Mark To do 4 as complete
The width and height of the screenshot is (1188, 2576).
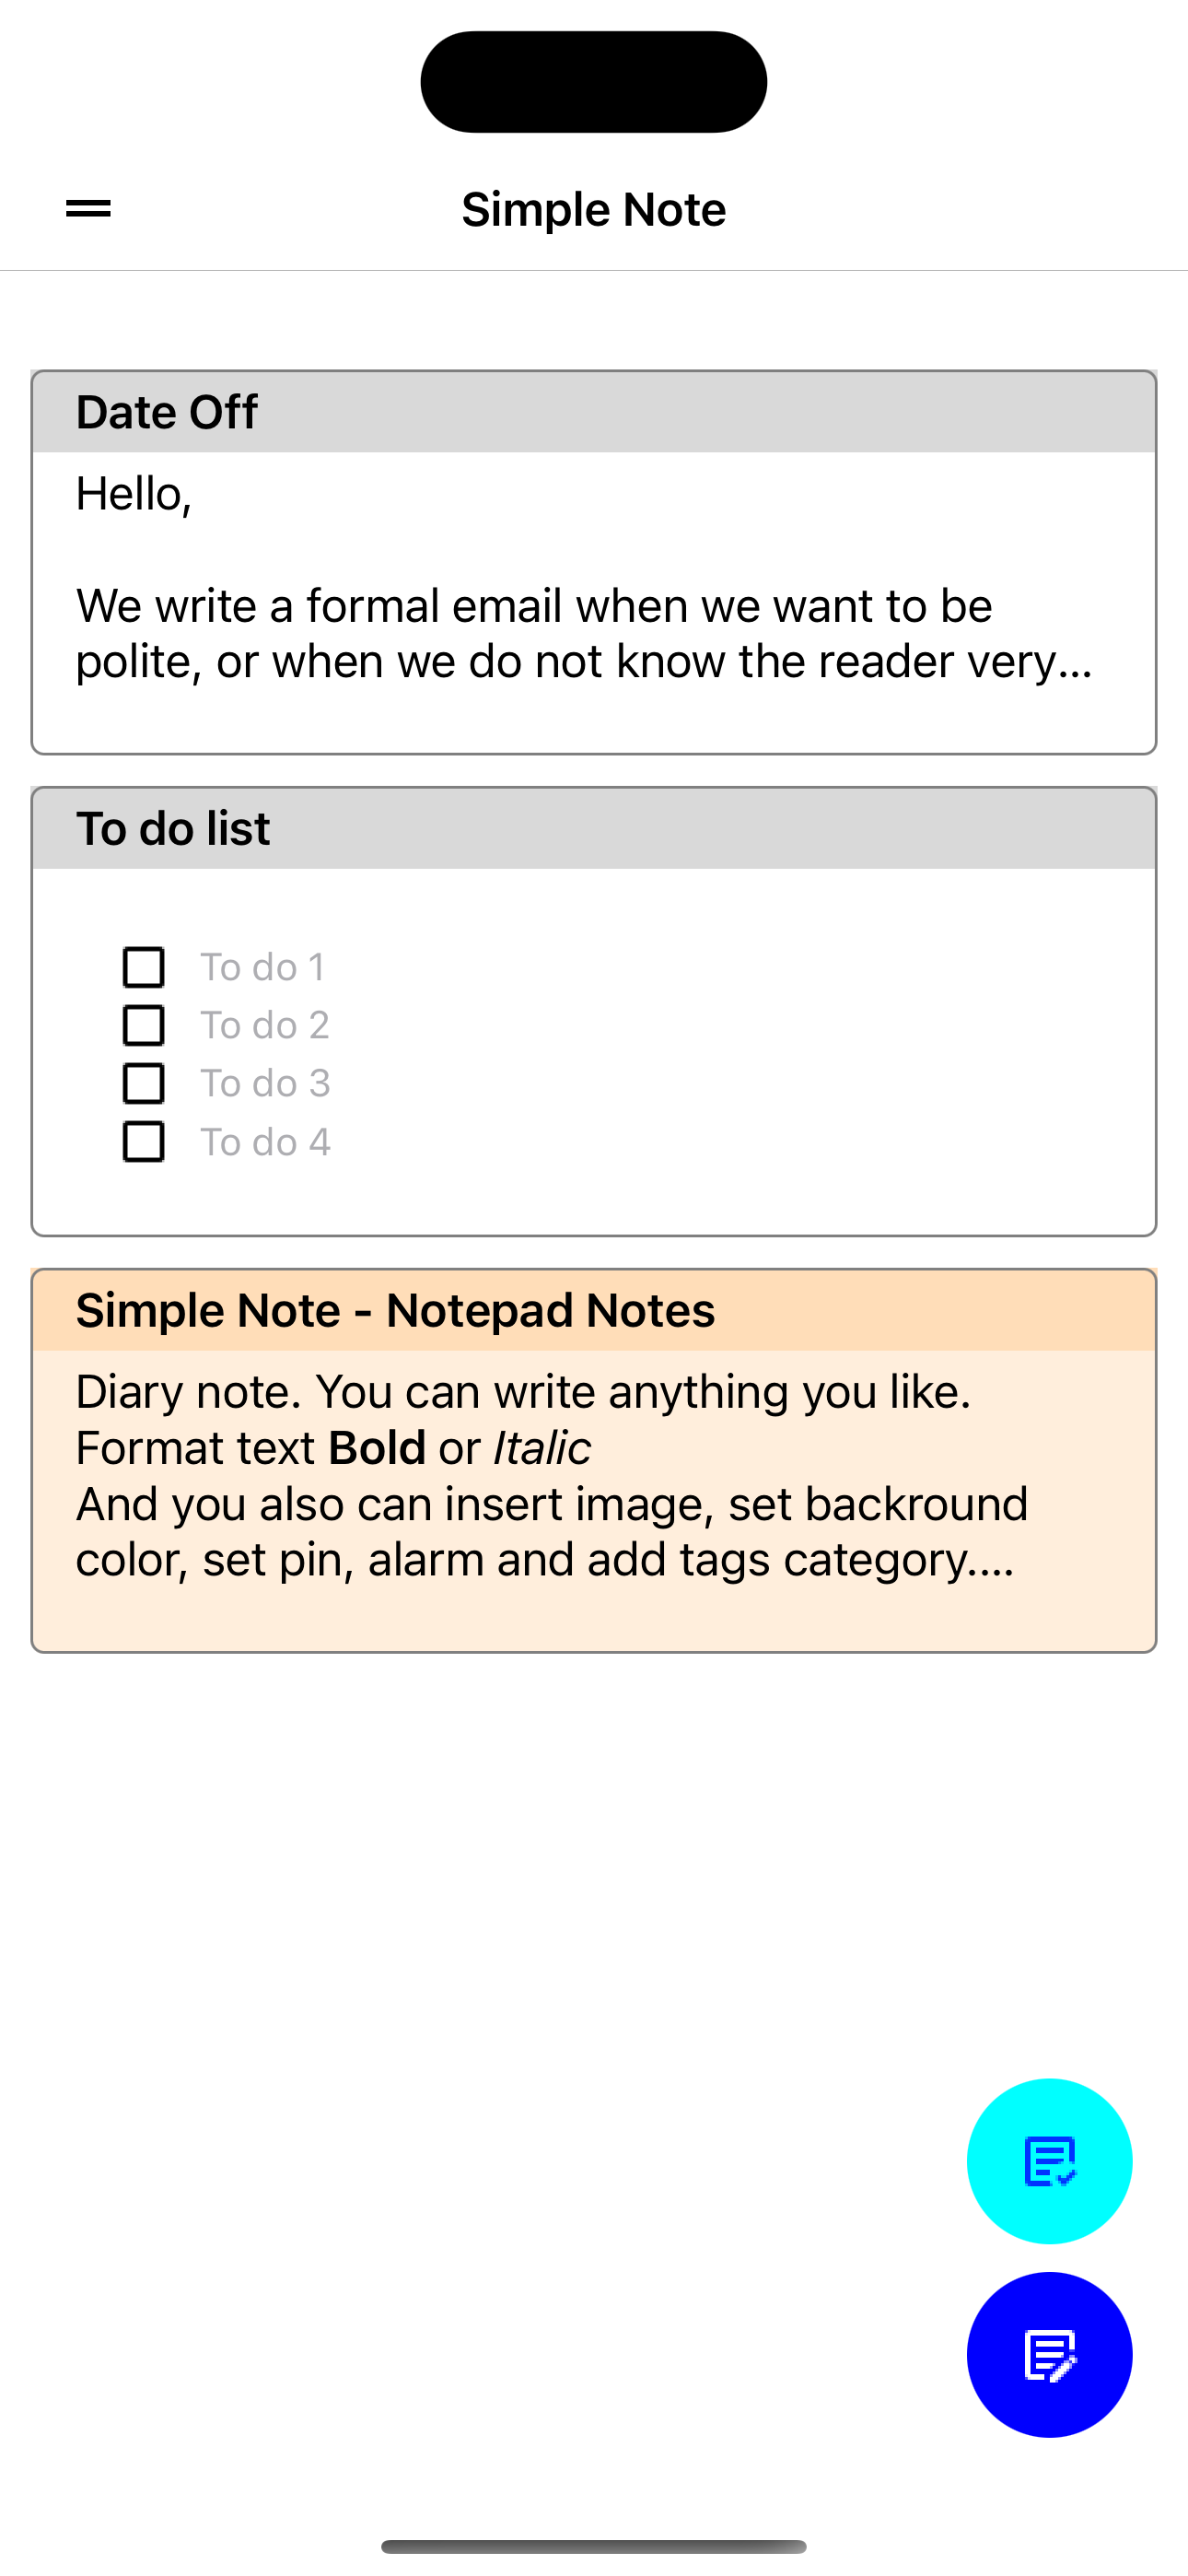(144, 1141)
